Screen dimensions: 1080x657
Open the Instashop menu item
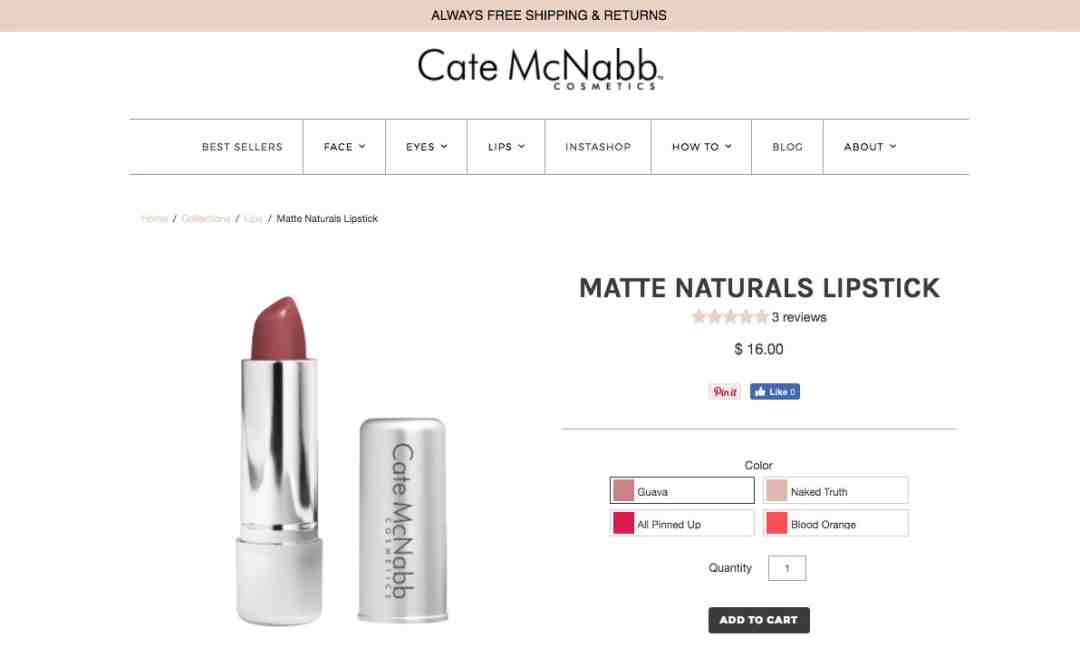(x=598, y=147)
